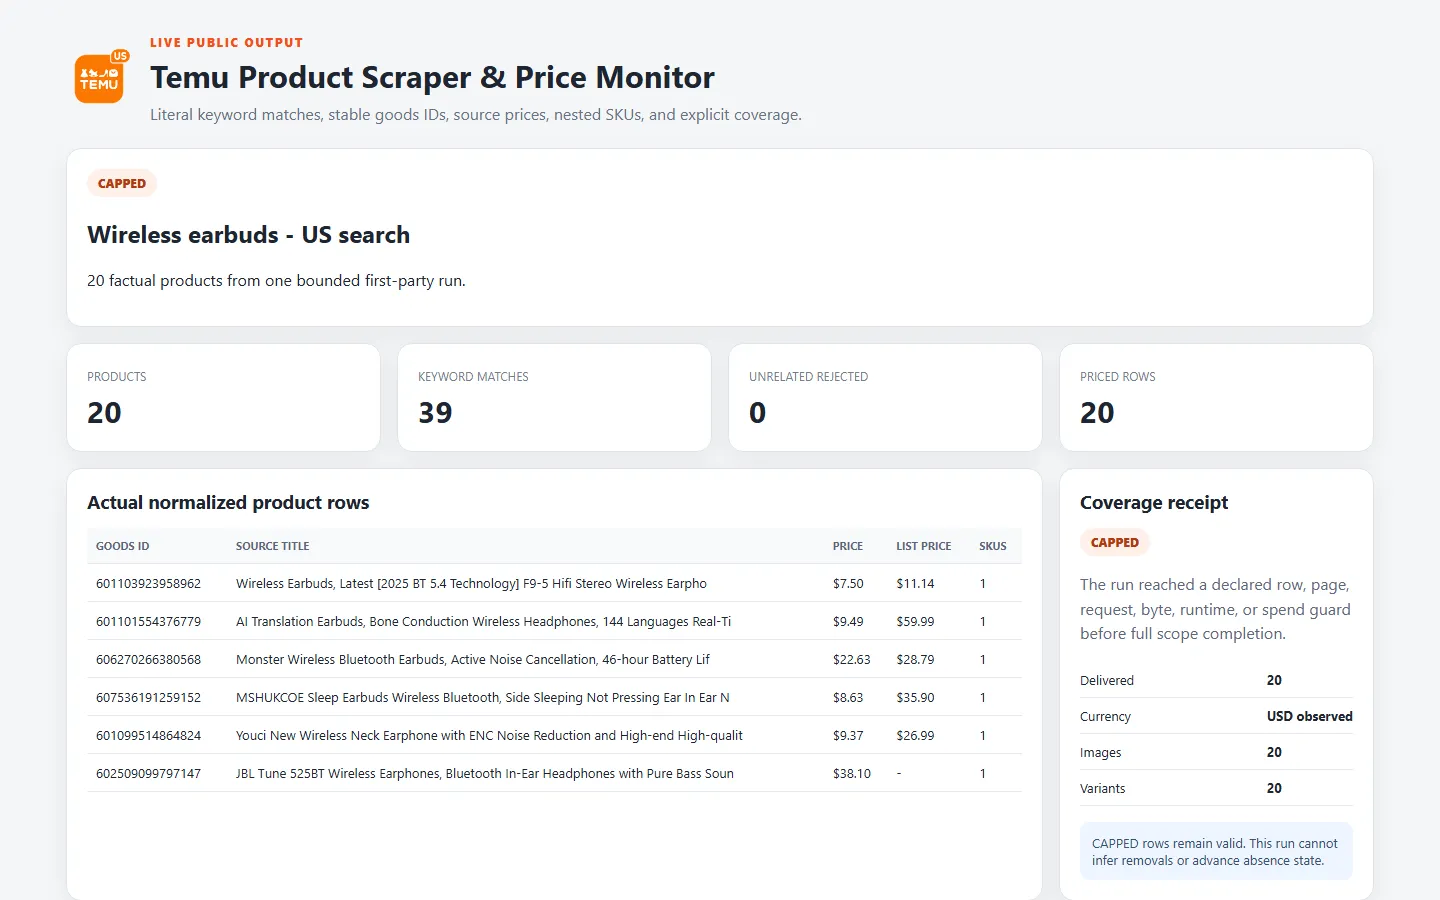Click the Actual normalized product rows heading
This screenshot has width=1440, height=900.
[228, 502]
